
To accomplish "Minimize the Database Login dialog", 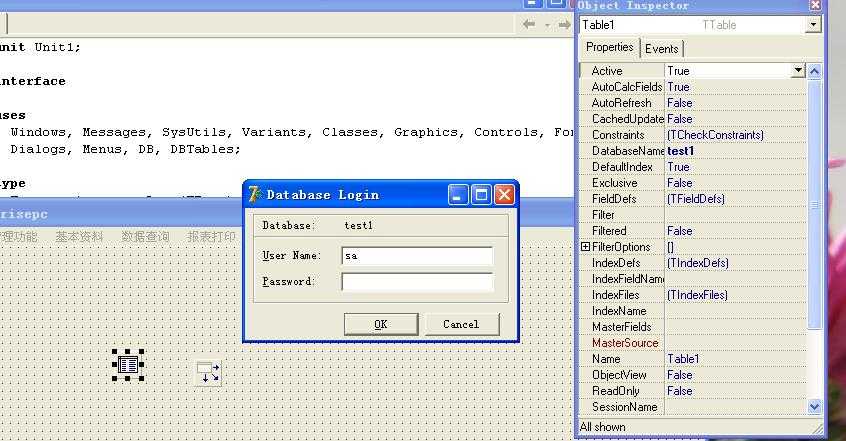I will (x=458, y=195).
